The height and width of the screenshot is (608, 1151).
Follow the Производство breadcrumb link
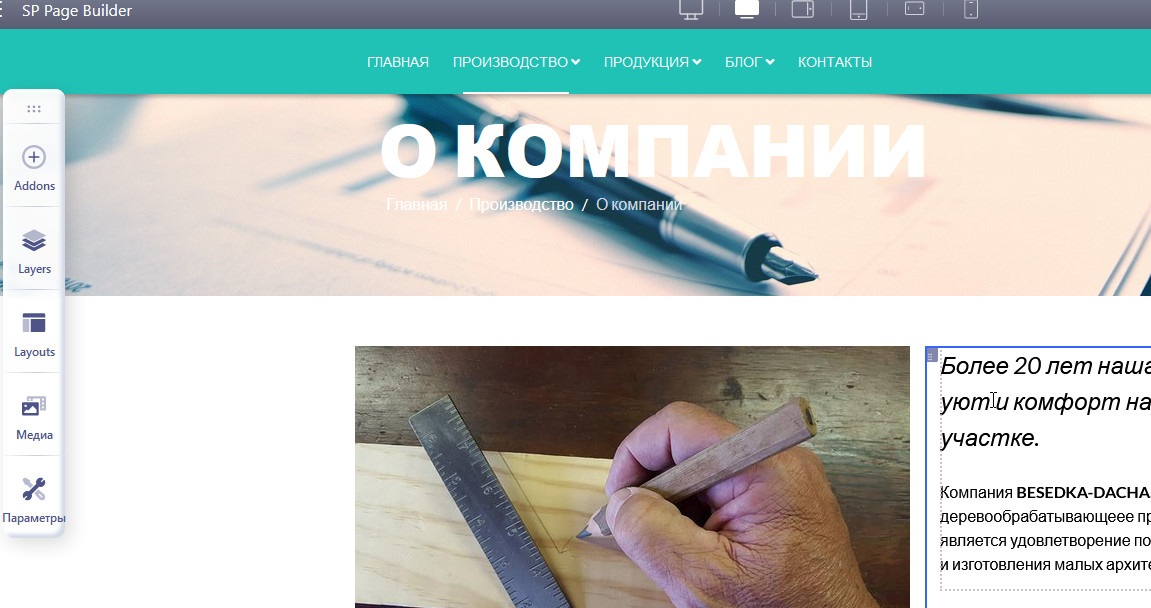[x=521, y=205]
